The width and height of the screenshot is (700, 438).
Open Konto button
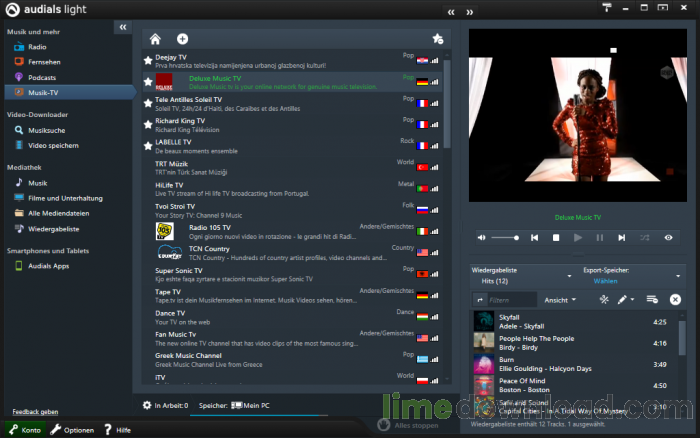point(25,430)
